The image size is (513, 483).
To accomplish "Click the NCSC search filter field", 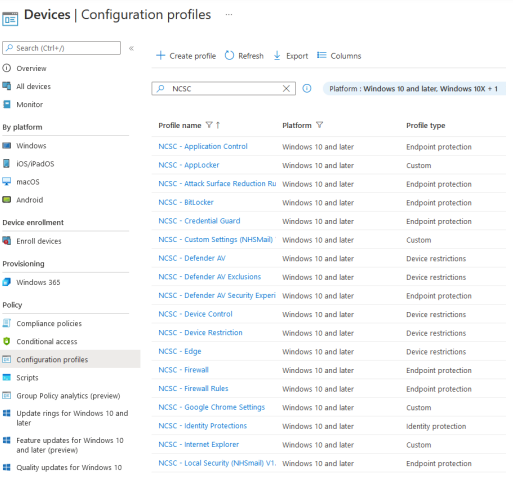I will tap(223, 89).
